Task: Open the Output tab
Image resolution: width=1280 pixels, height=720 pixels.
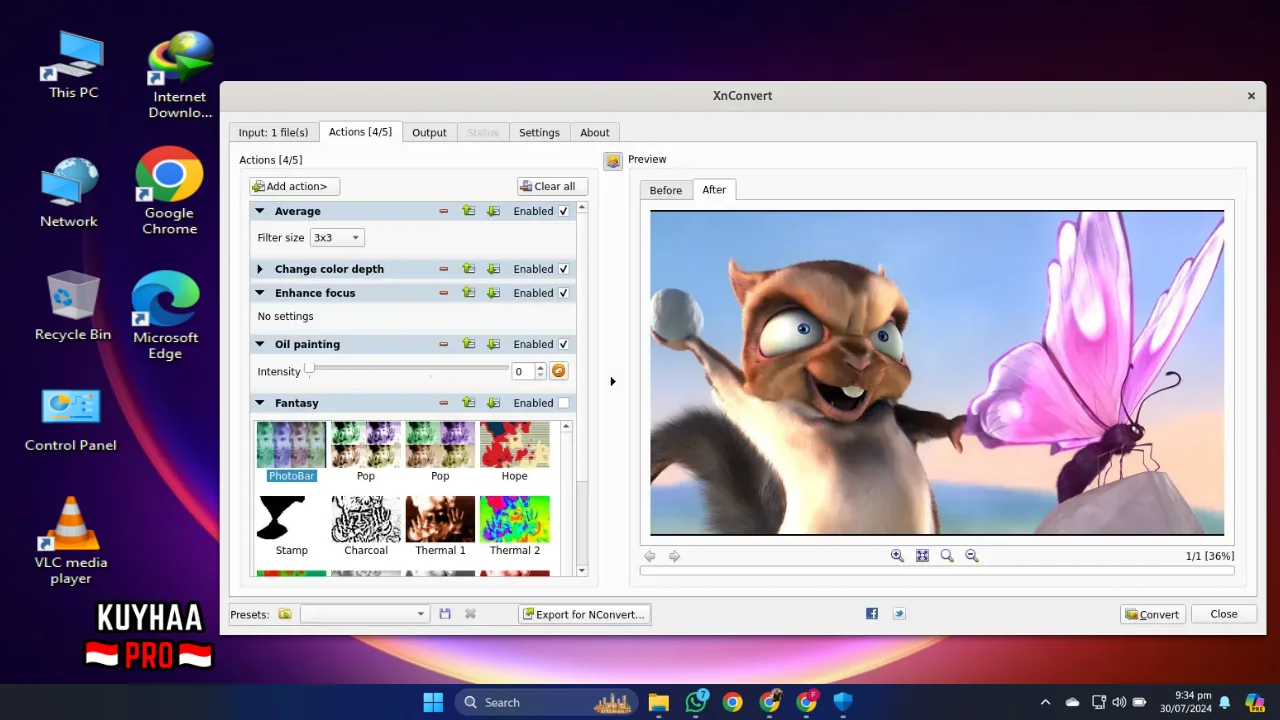Action: click(x=429, y=132)
